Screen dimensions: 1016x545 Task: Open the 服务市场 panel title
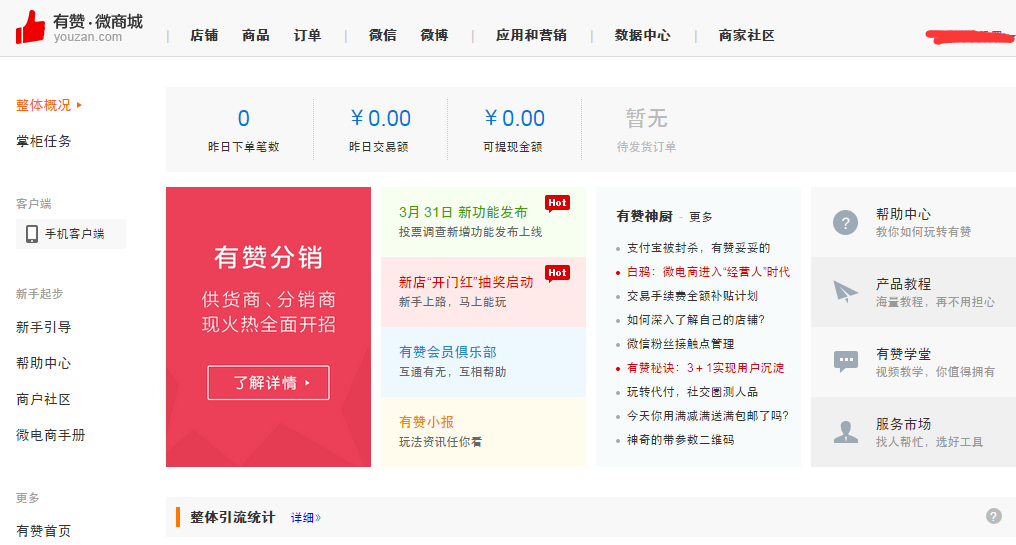[903, 424]
